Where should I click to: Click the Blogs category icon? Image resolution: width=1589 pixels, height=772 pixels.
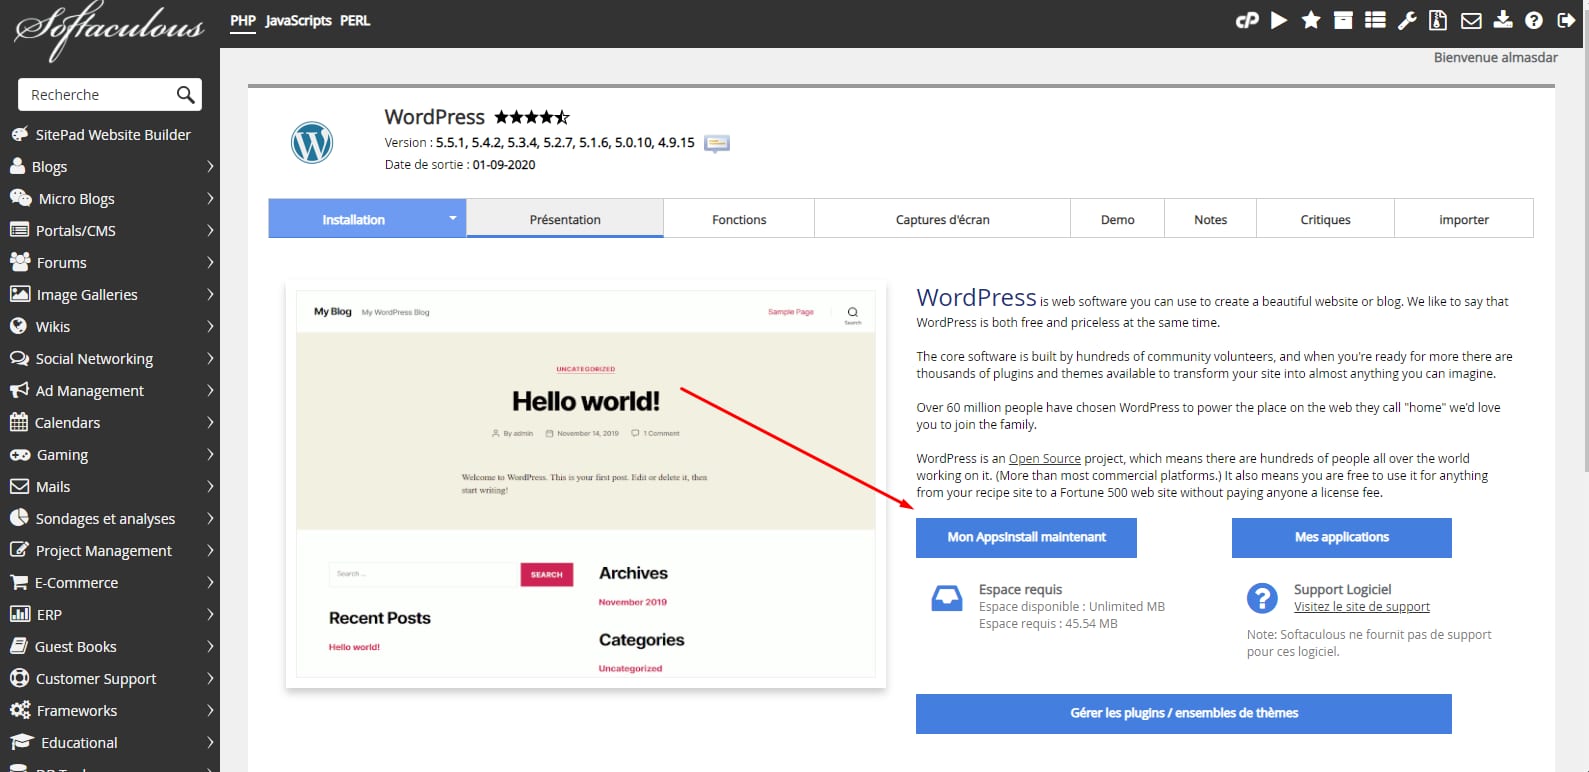(17, 166)
